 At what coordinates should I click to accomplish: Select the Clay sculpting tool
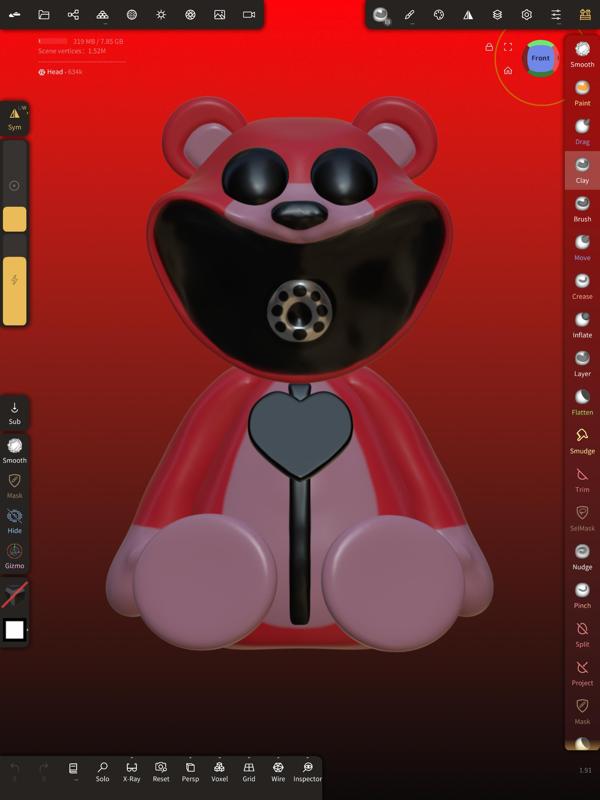tap(582, 170)
